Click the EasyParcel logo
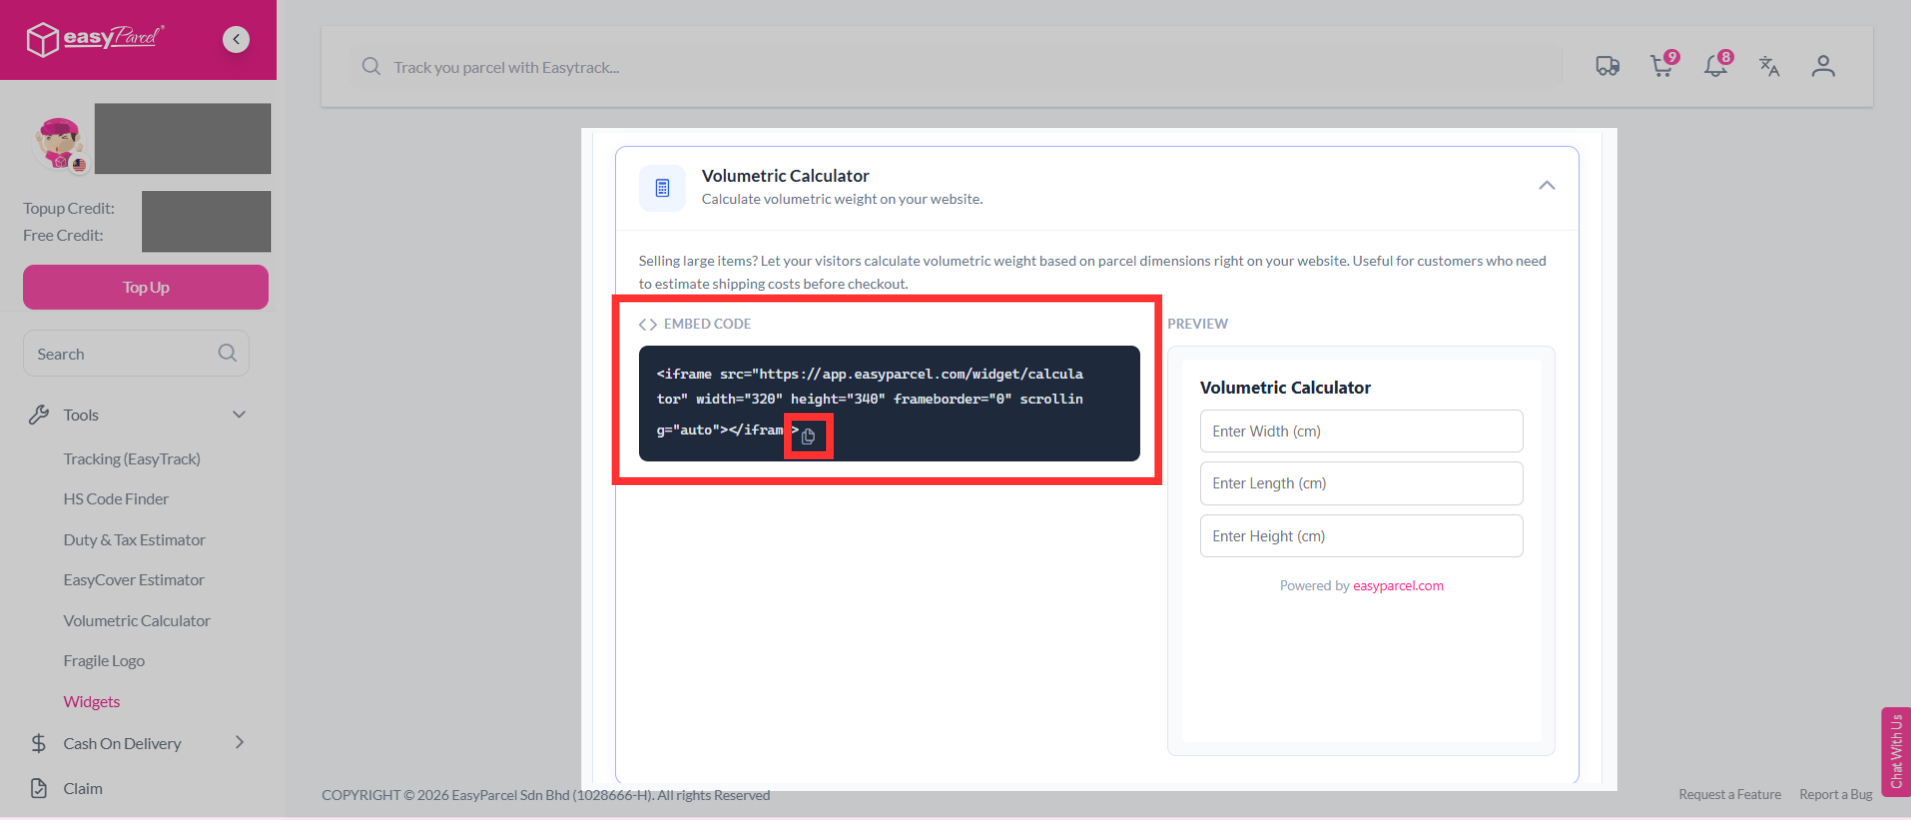Image resolution: width=1911 pixels, height=820 pixels. tap(95, 39)
